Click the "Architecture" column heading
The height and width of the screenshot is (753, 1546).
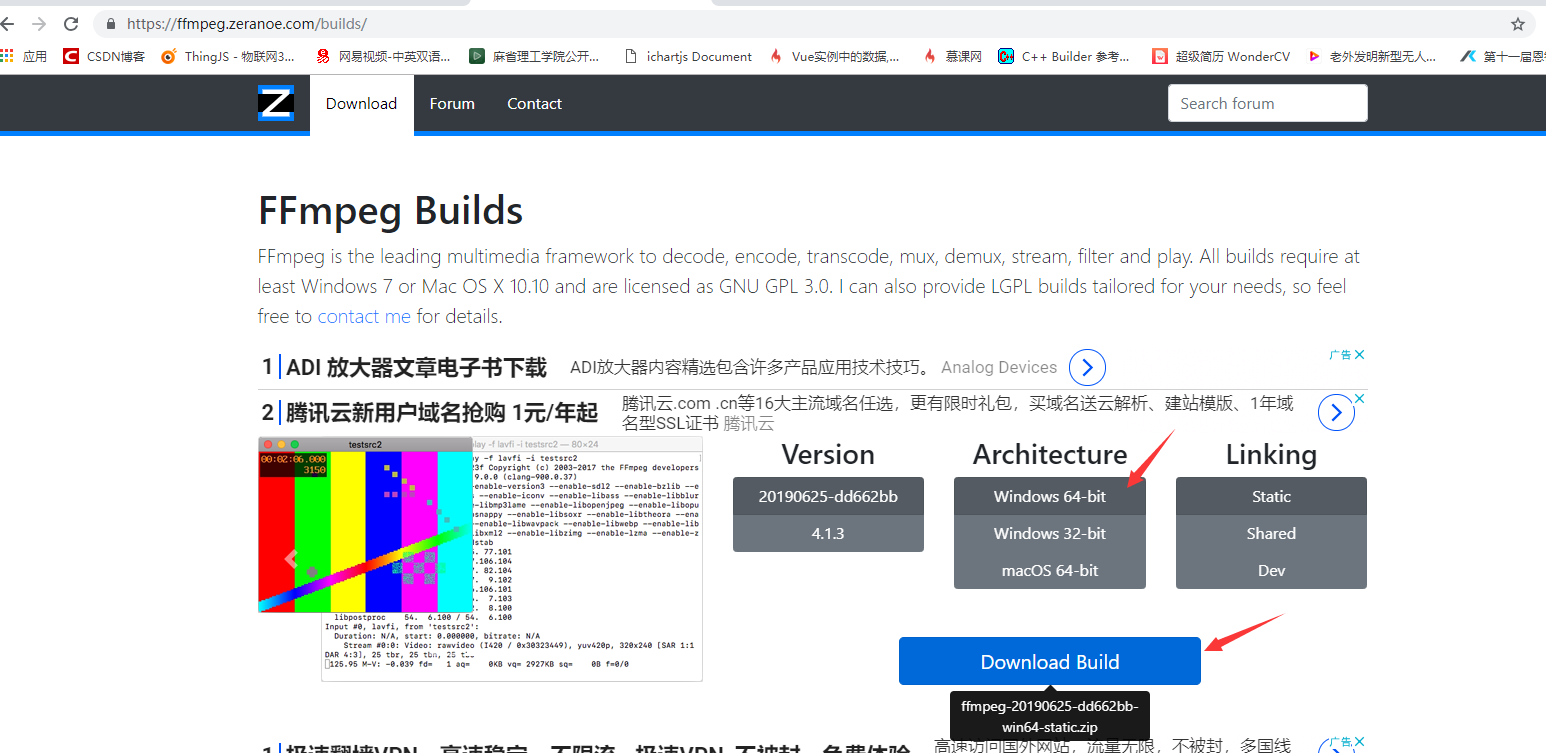pos(1050,455)
